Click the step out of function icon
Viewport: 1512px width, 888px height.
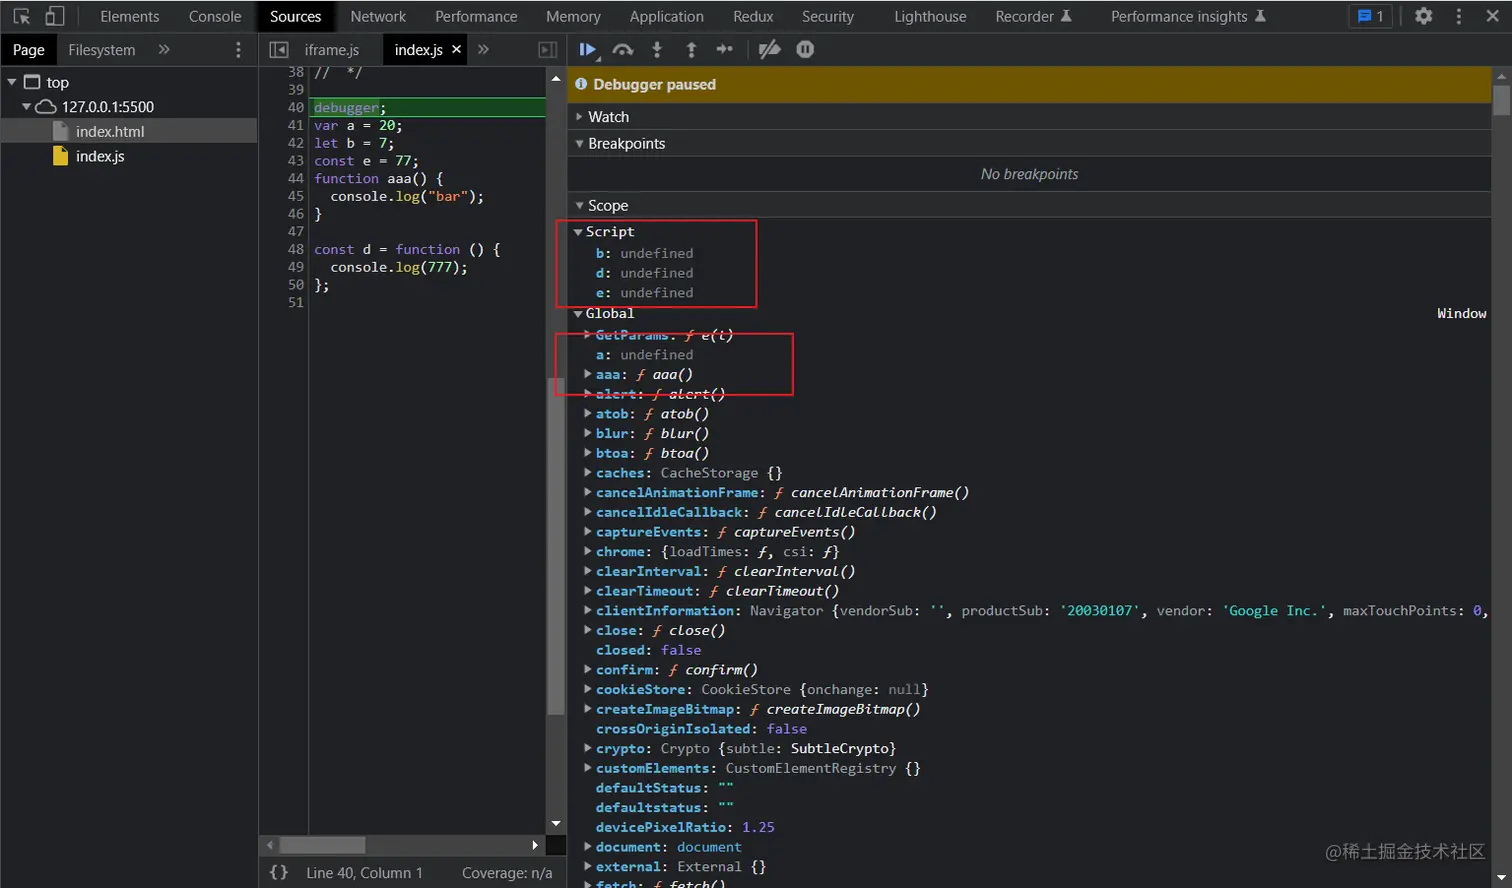(x=691, y=50)
